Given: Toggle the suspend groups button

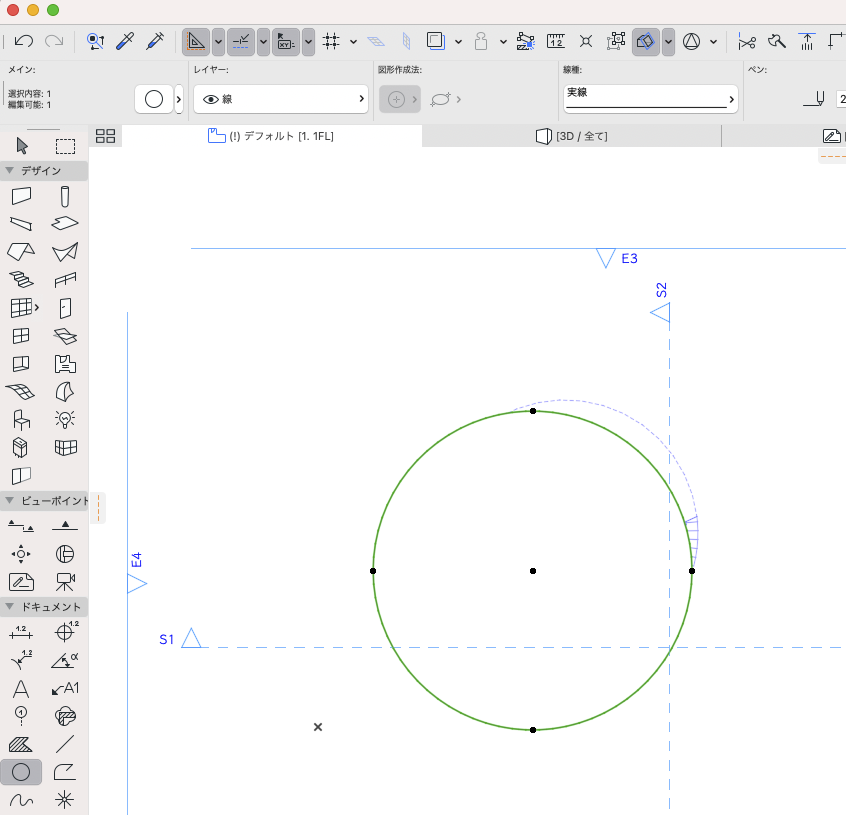Looking at the screenshot, I should (x=616, y=41).
